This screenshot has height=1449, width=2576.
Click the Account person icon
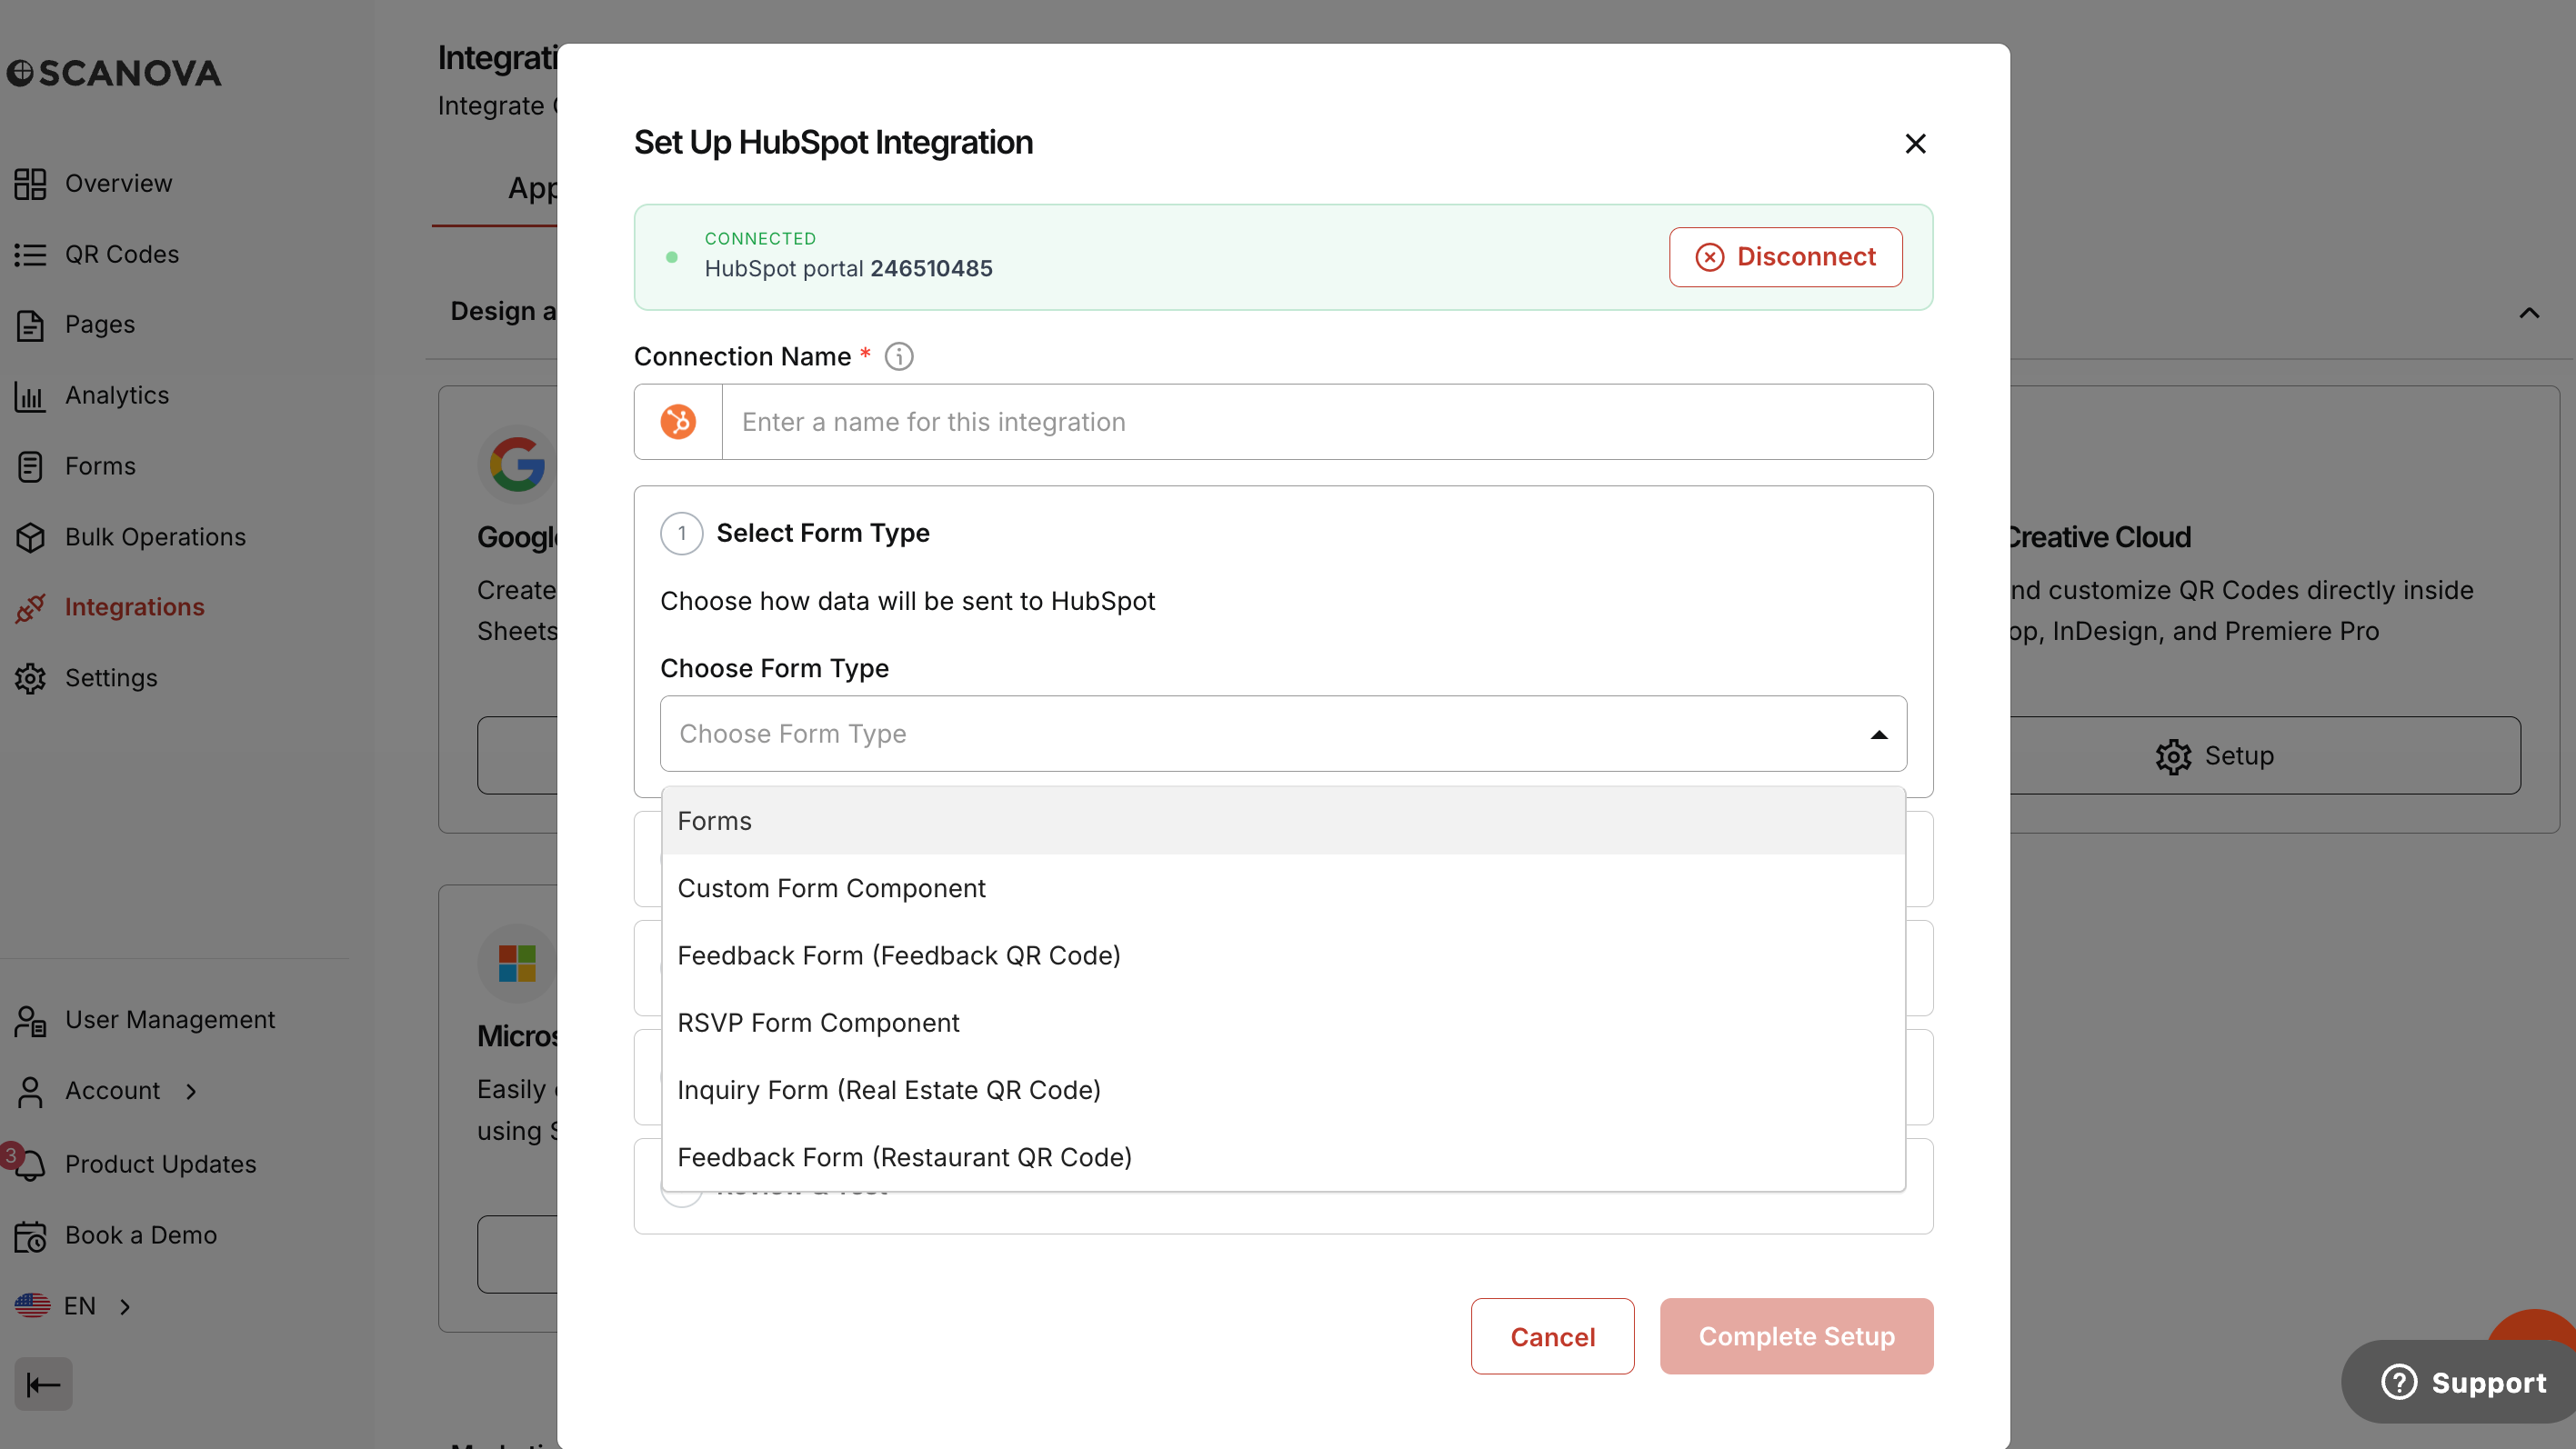[x=30, y=1092]
